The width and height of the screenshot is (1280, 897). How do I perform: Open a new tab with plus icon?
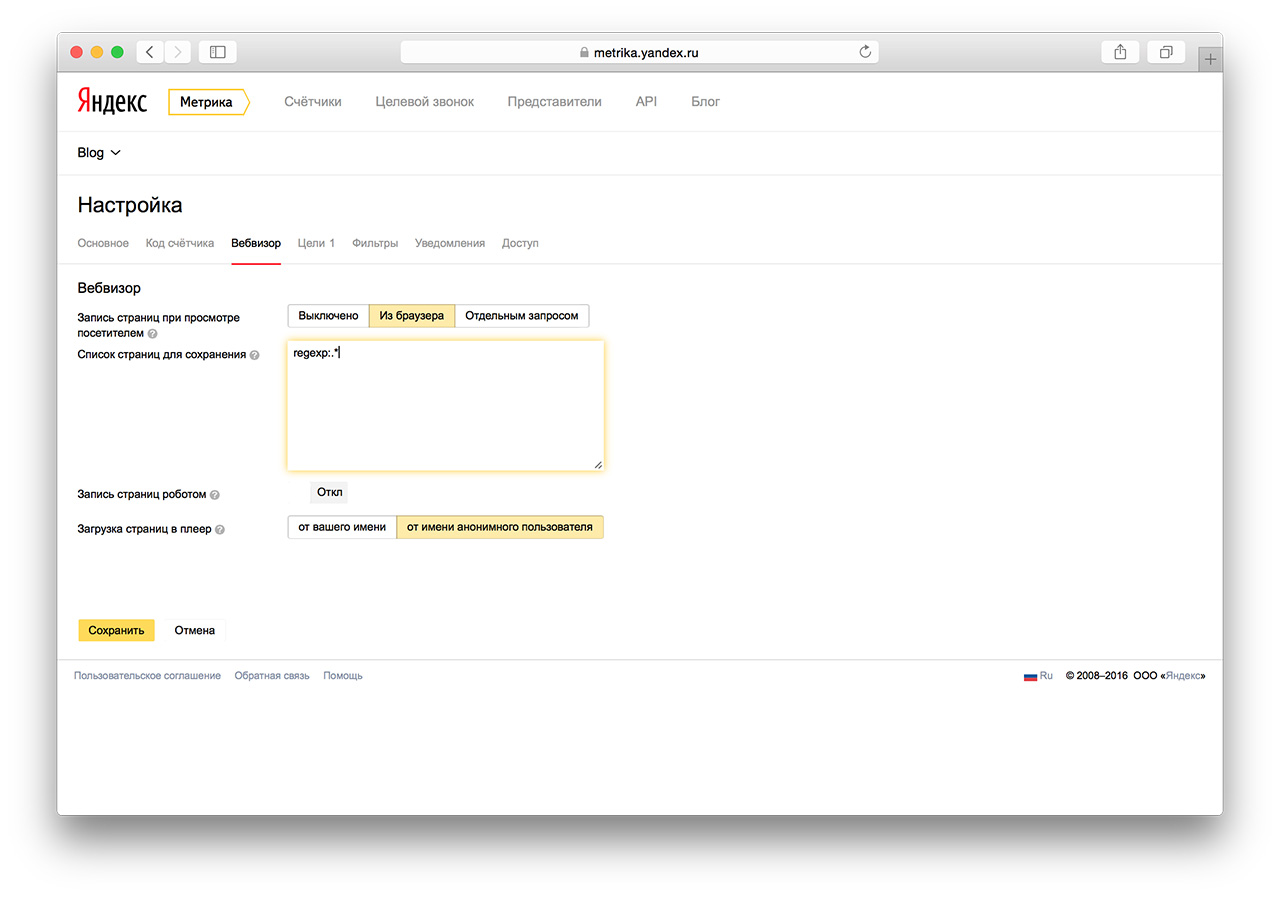tap(1210, 59)
